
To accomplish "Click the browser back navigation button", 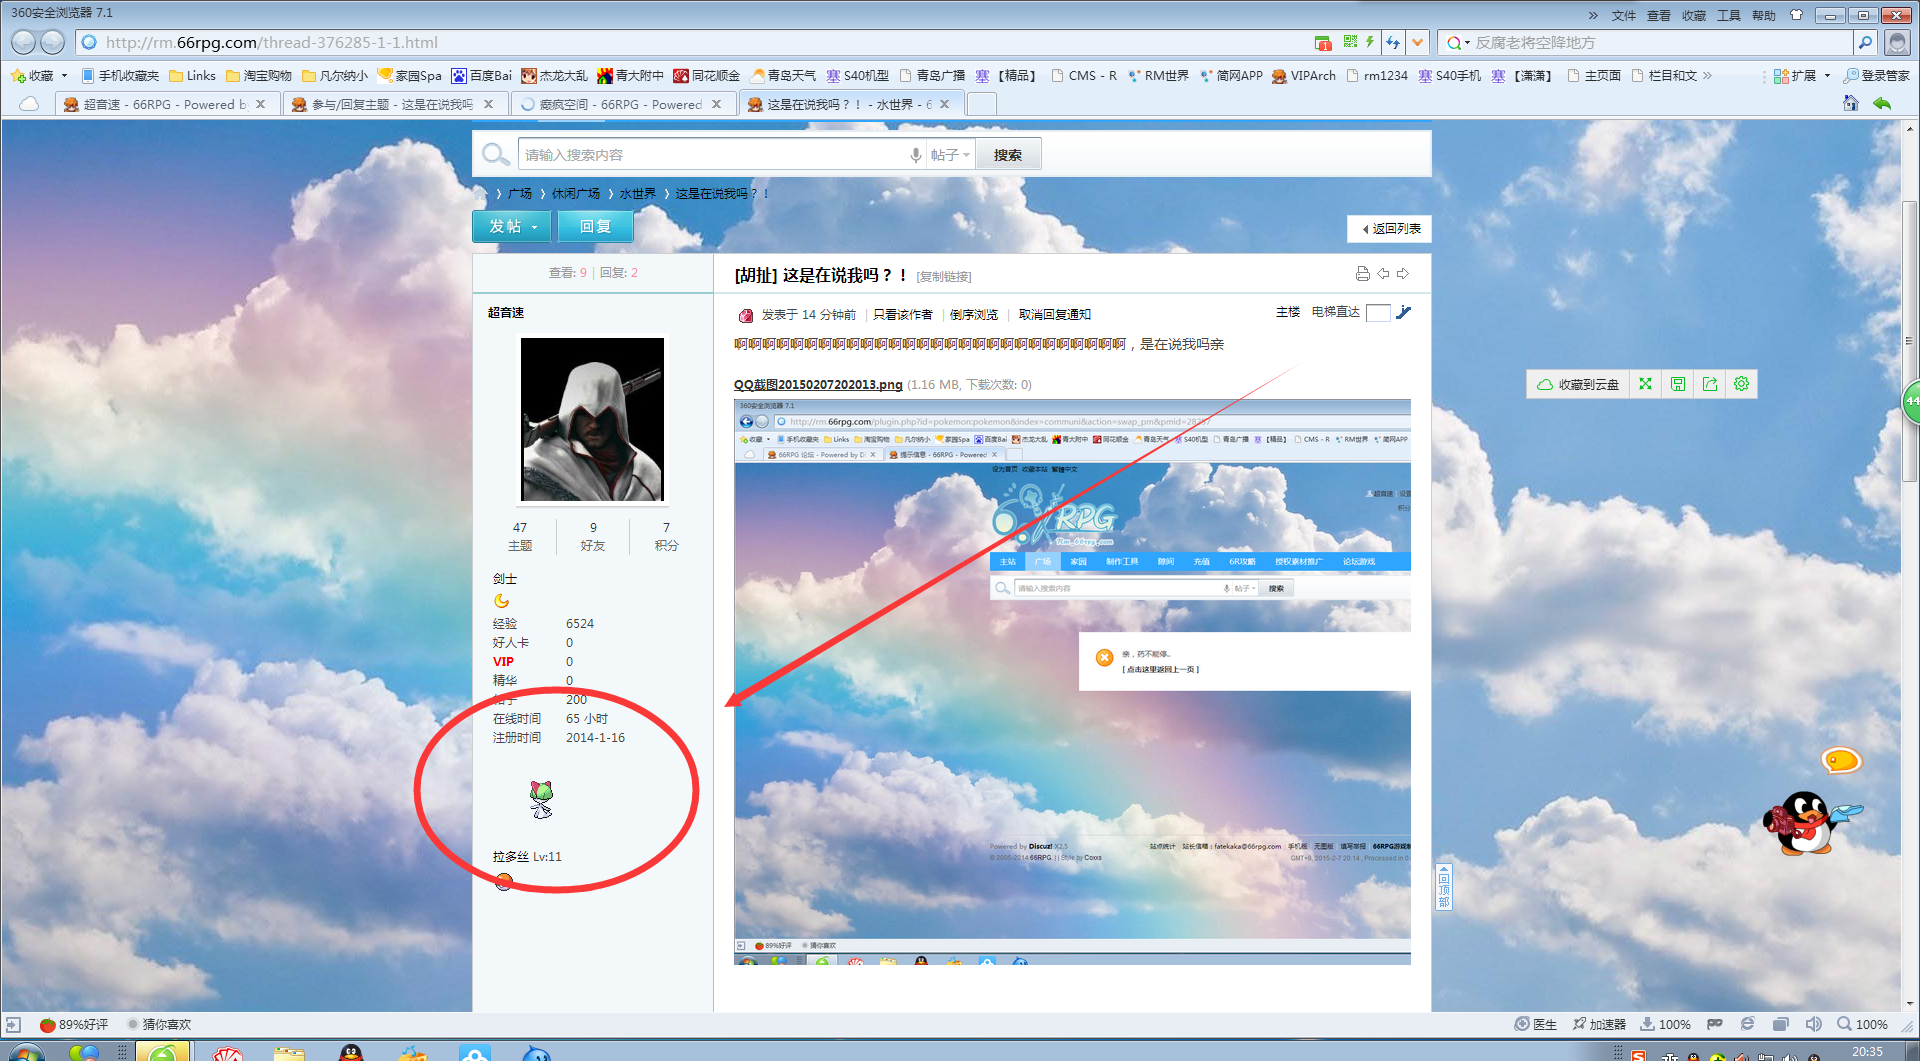I will click(x=24, y=42).
